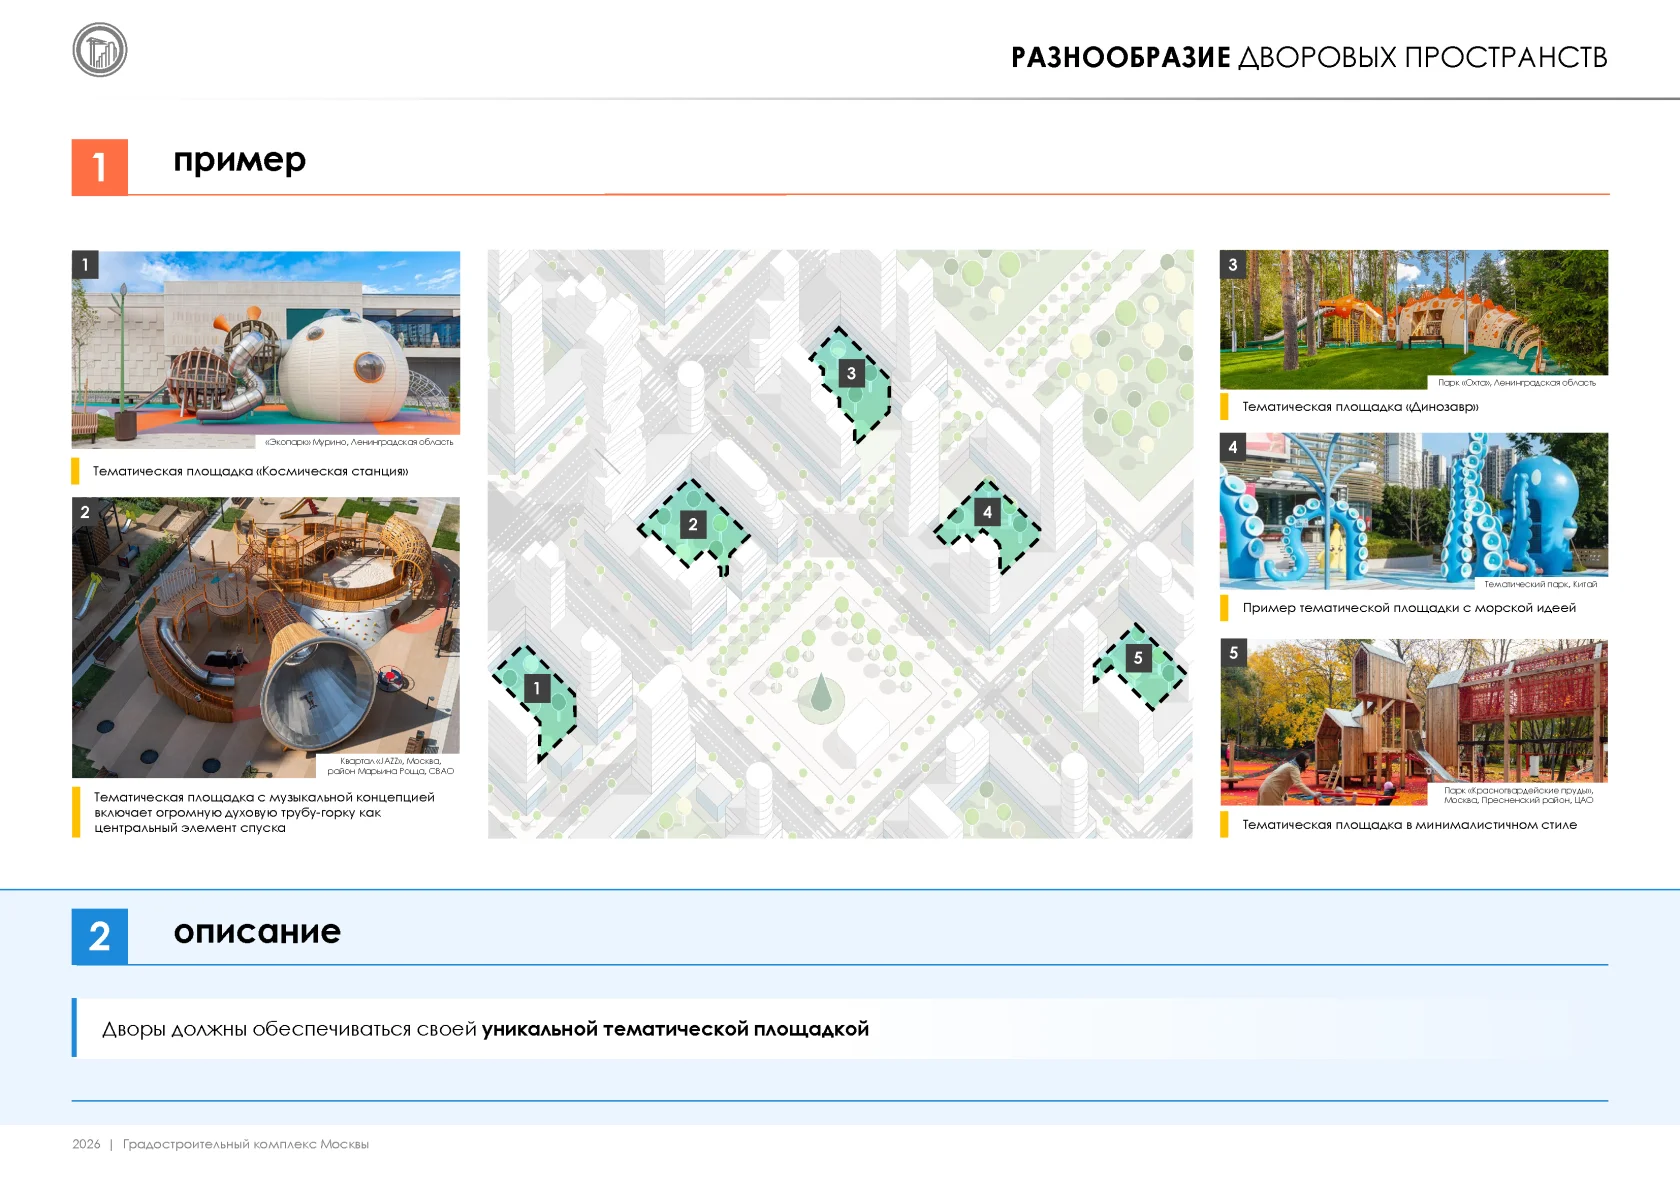This screenshot has width=1680, height=1188.
Task: Click the orange section badge numbered 1
Action: click(100, 167)
